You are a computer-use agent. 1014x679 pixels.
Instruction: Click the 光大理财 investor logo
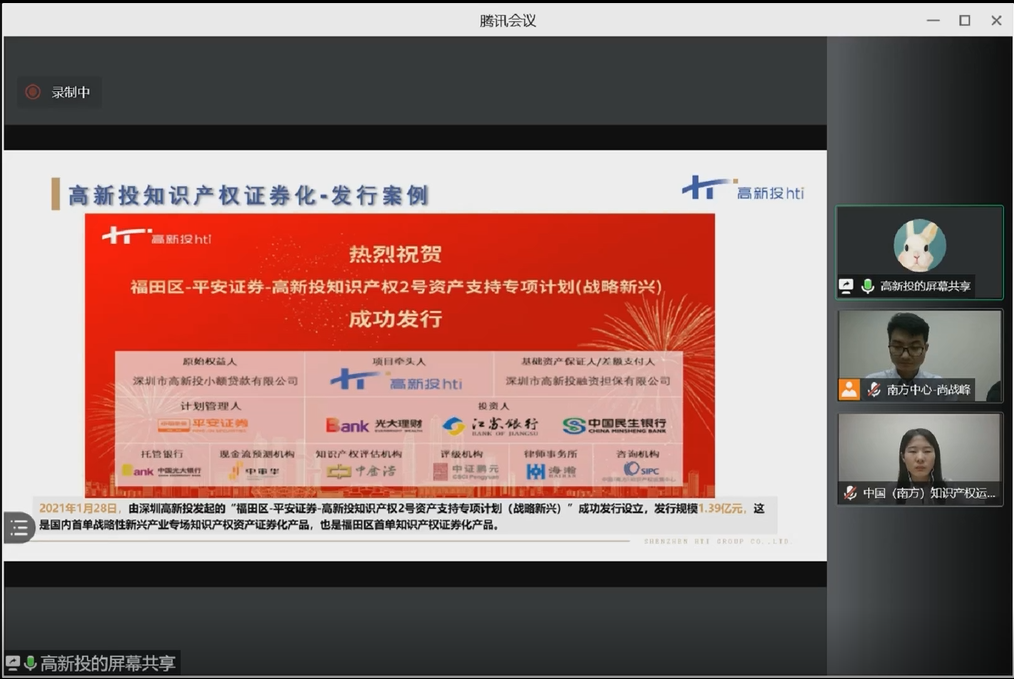pos(374,425)
